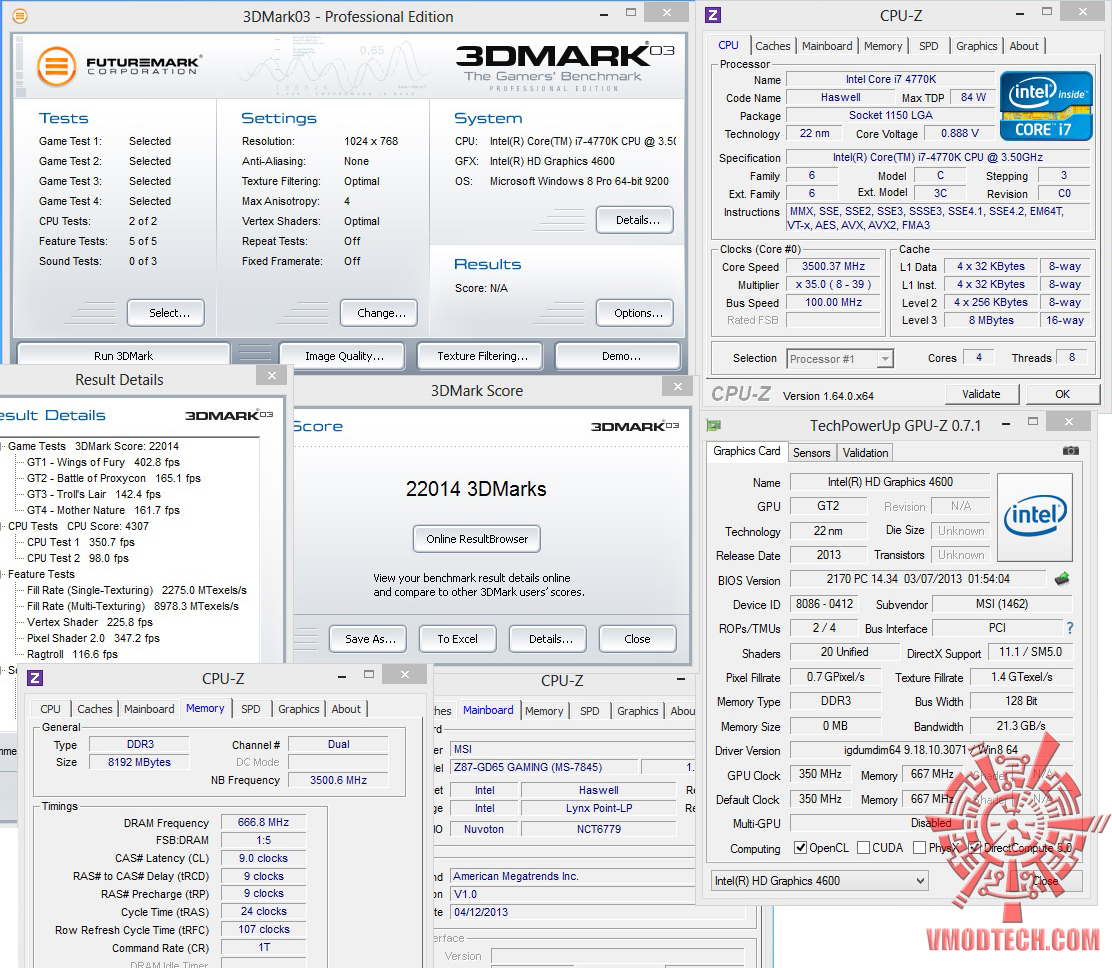
Task: Click Close button in 3DMark Score window
Action: click(638, 639)
